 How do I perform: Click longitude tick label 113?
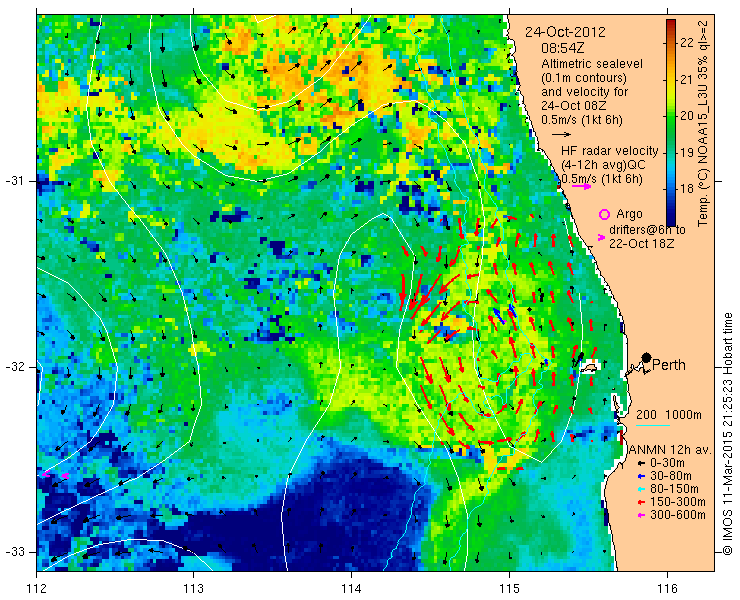coord(193,589)
